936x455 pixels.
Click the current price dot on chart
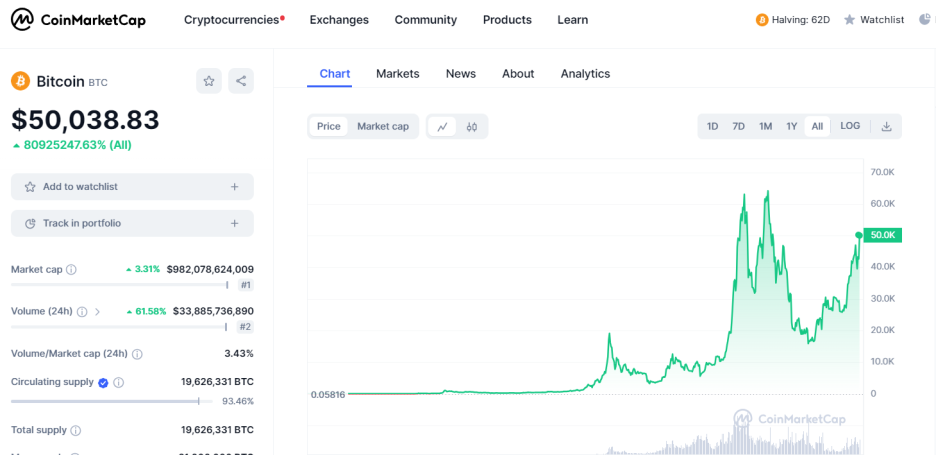click(x=859, y=235)
